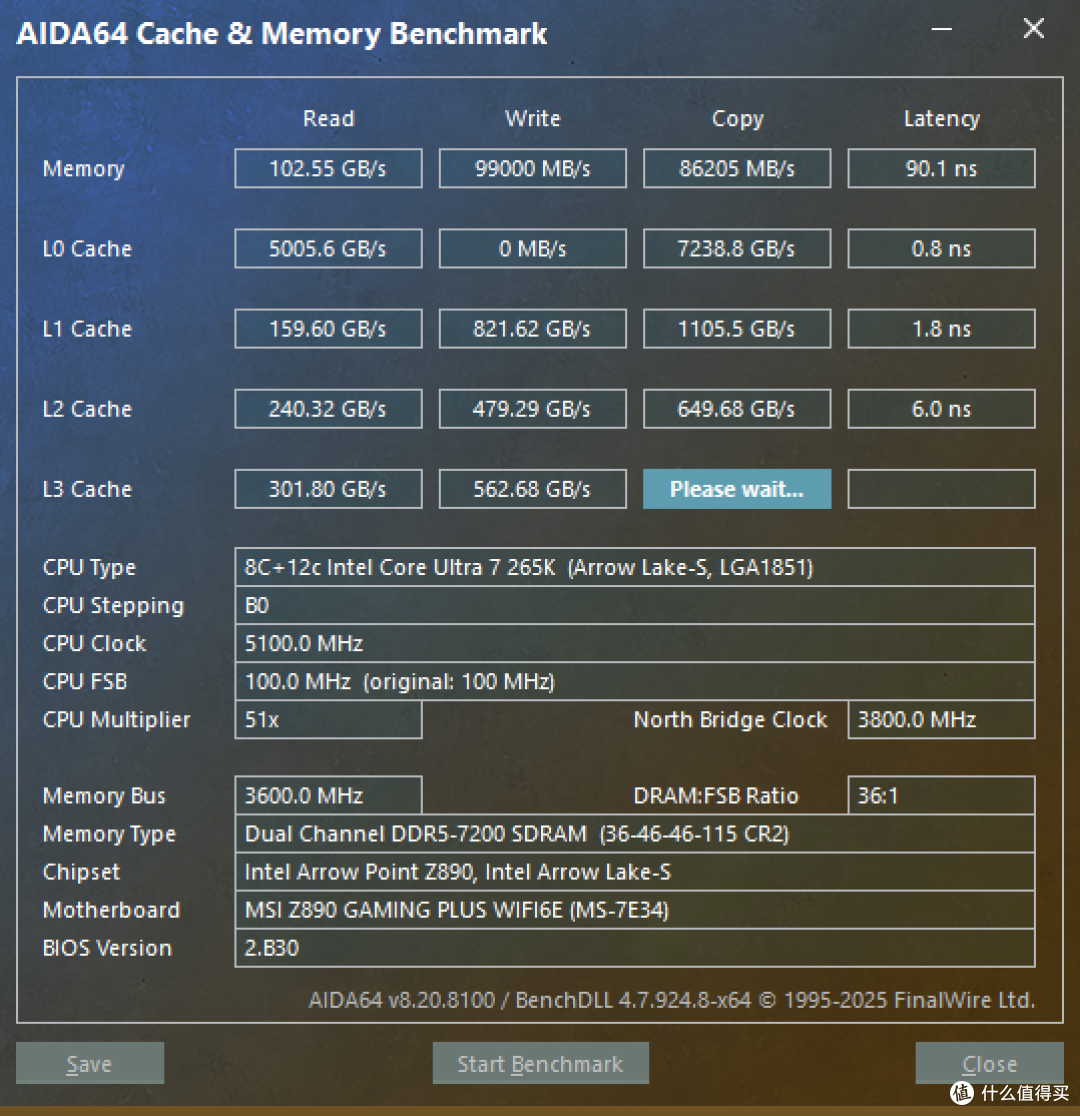
Task: Minimize the AIDA64 benchmark window
Action: pos(942,29)
